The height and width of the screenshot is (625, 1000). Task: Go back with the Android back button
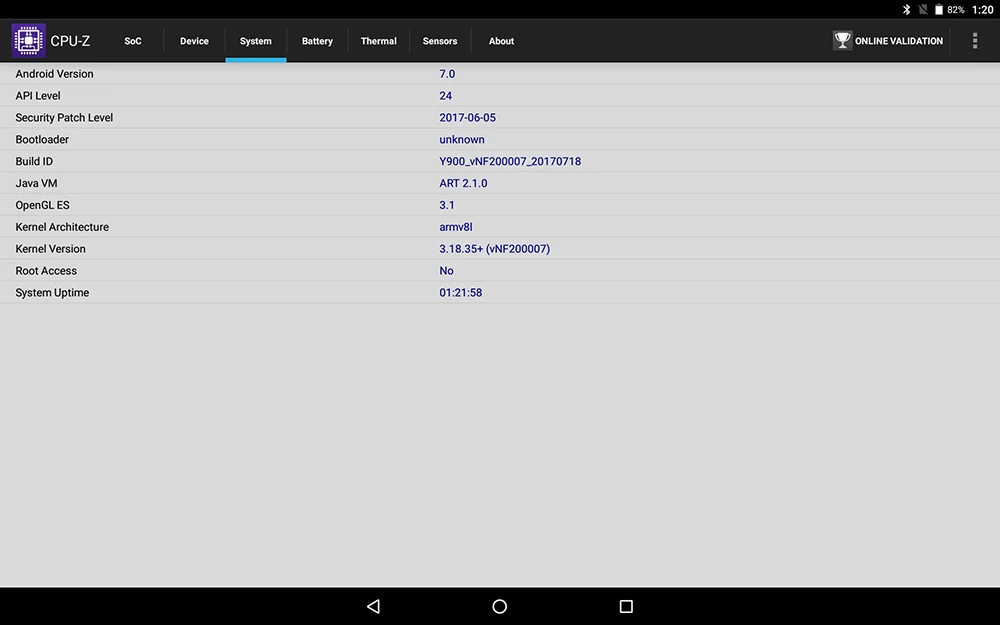click(374, 606)
